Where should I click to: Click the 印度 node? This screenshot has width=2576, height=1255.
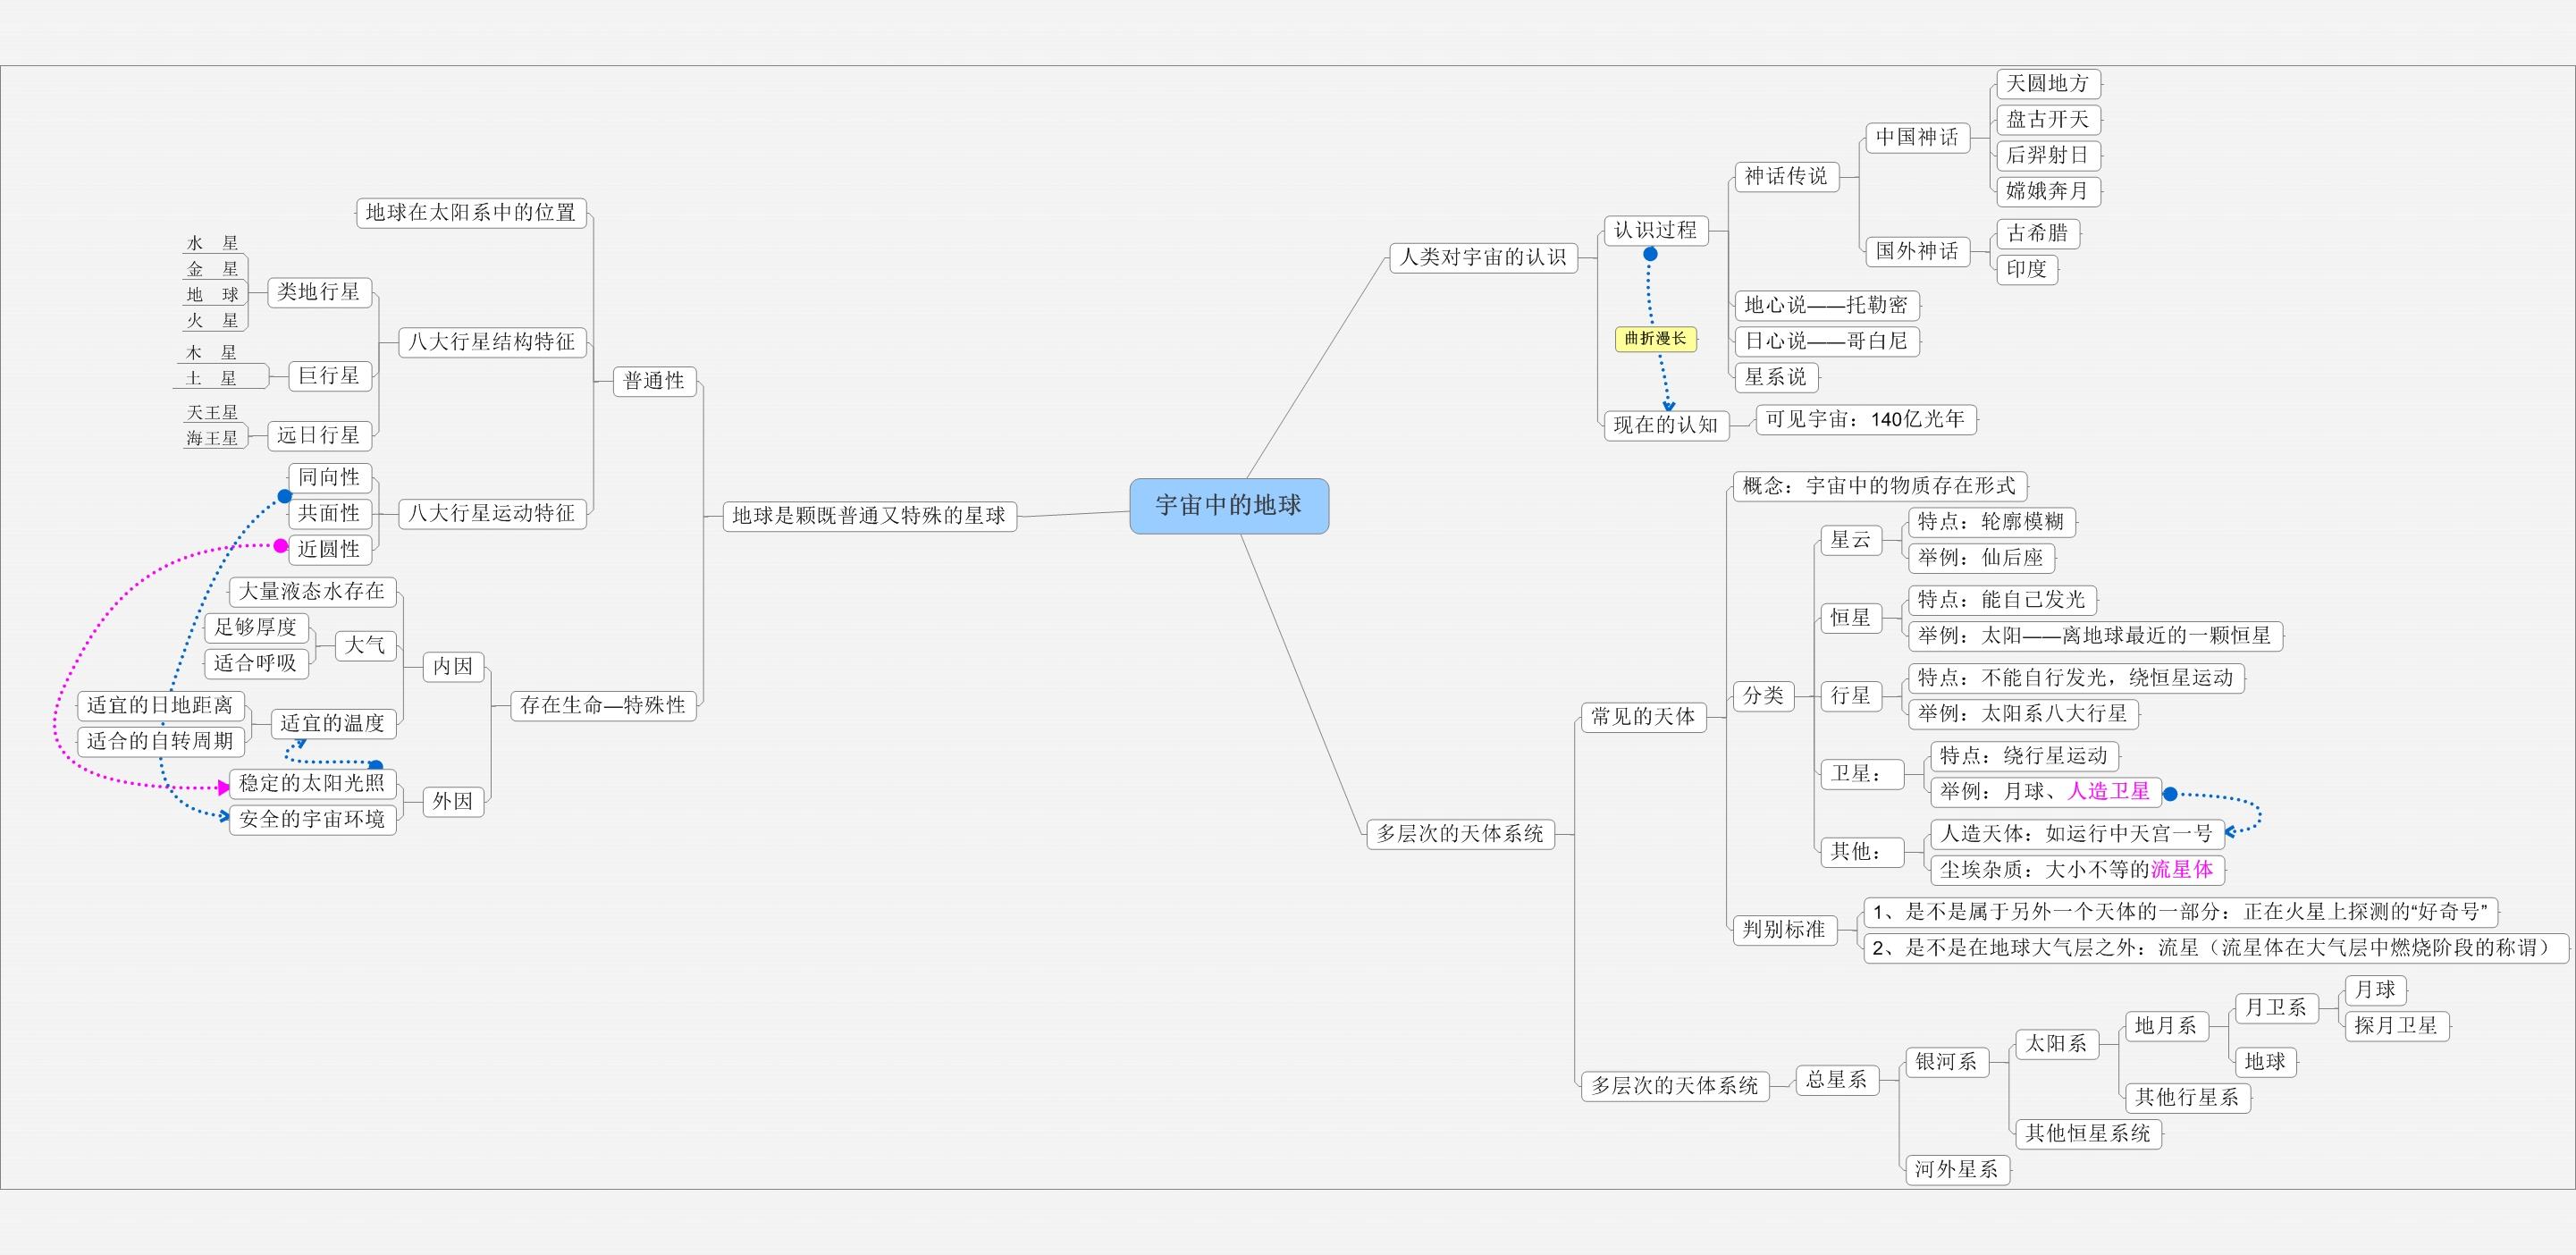pos(2027,269)
